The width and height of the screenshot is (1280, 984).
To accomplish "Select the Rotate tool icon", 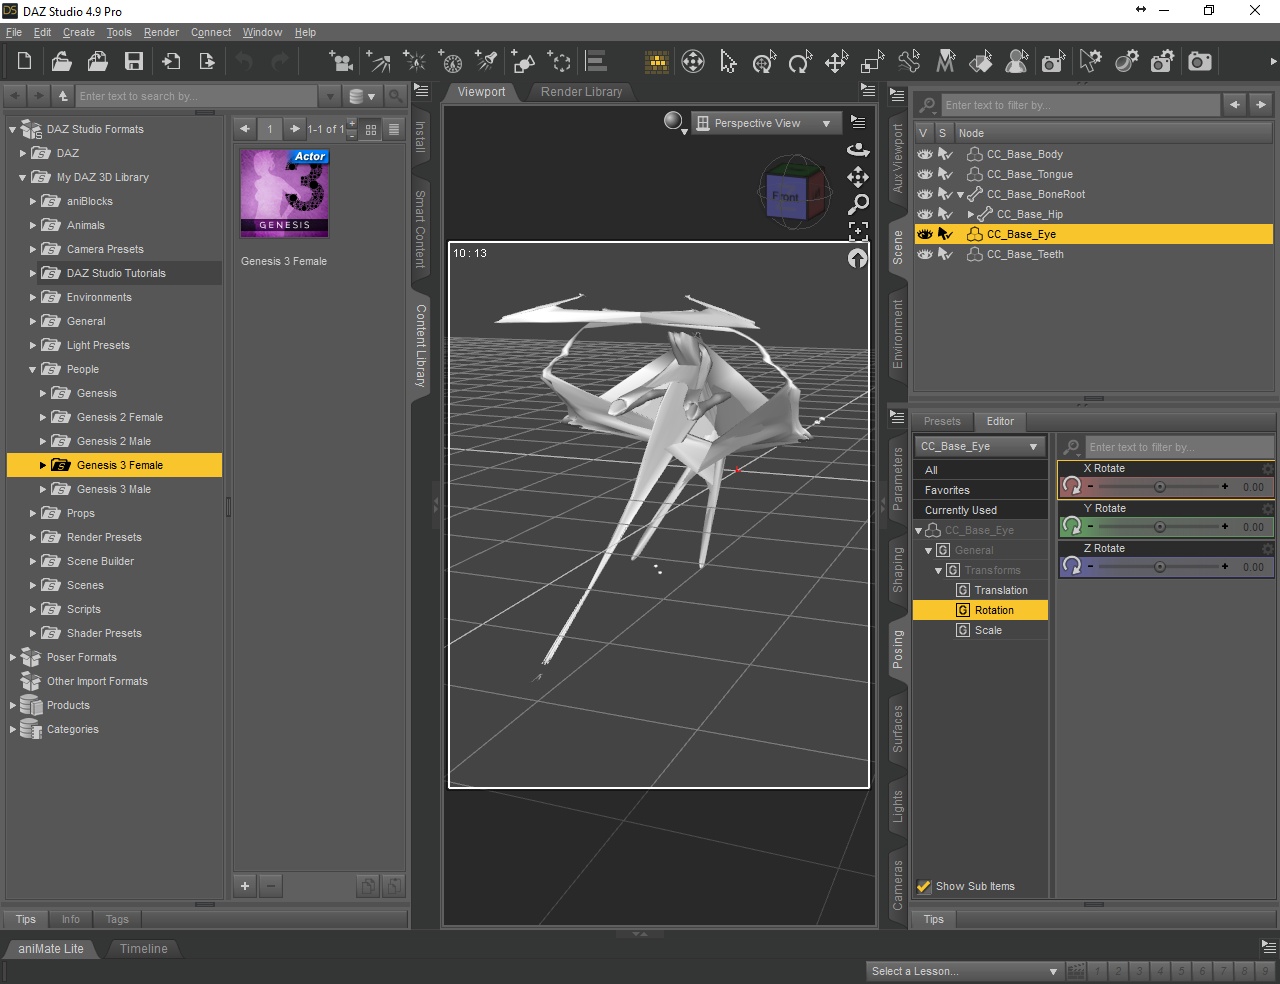I will click(x=800, y=63).
